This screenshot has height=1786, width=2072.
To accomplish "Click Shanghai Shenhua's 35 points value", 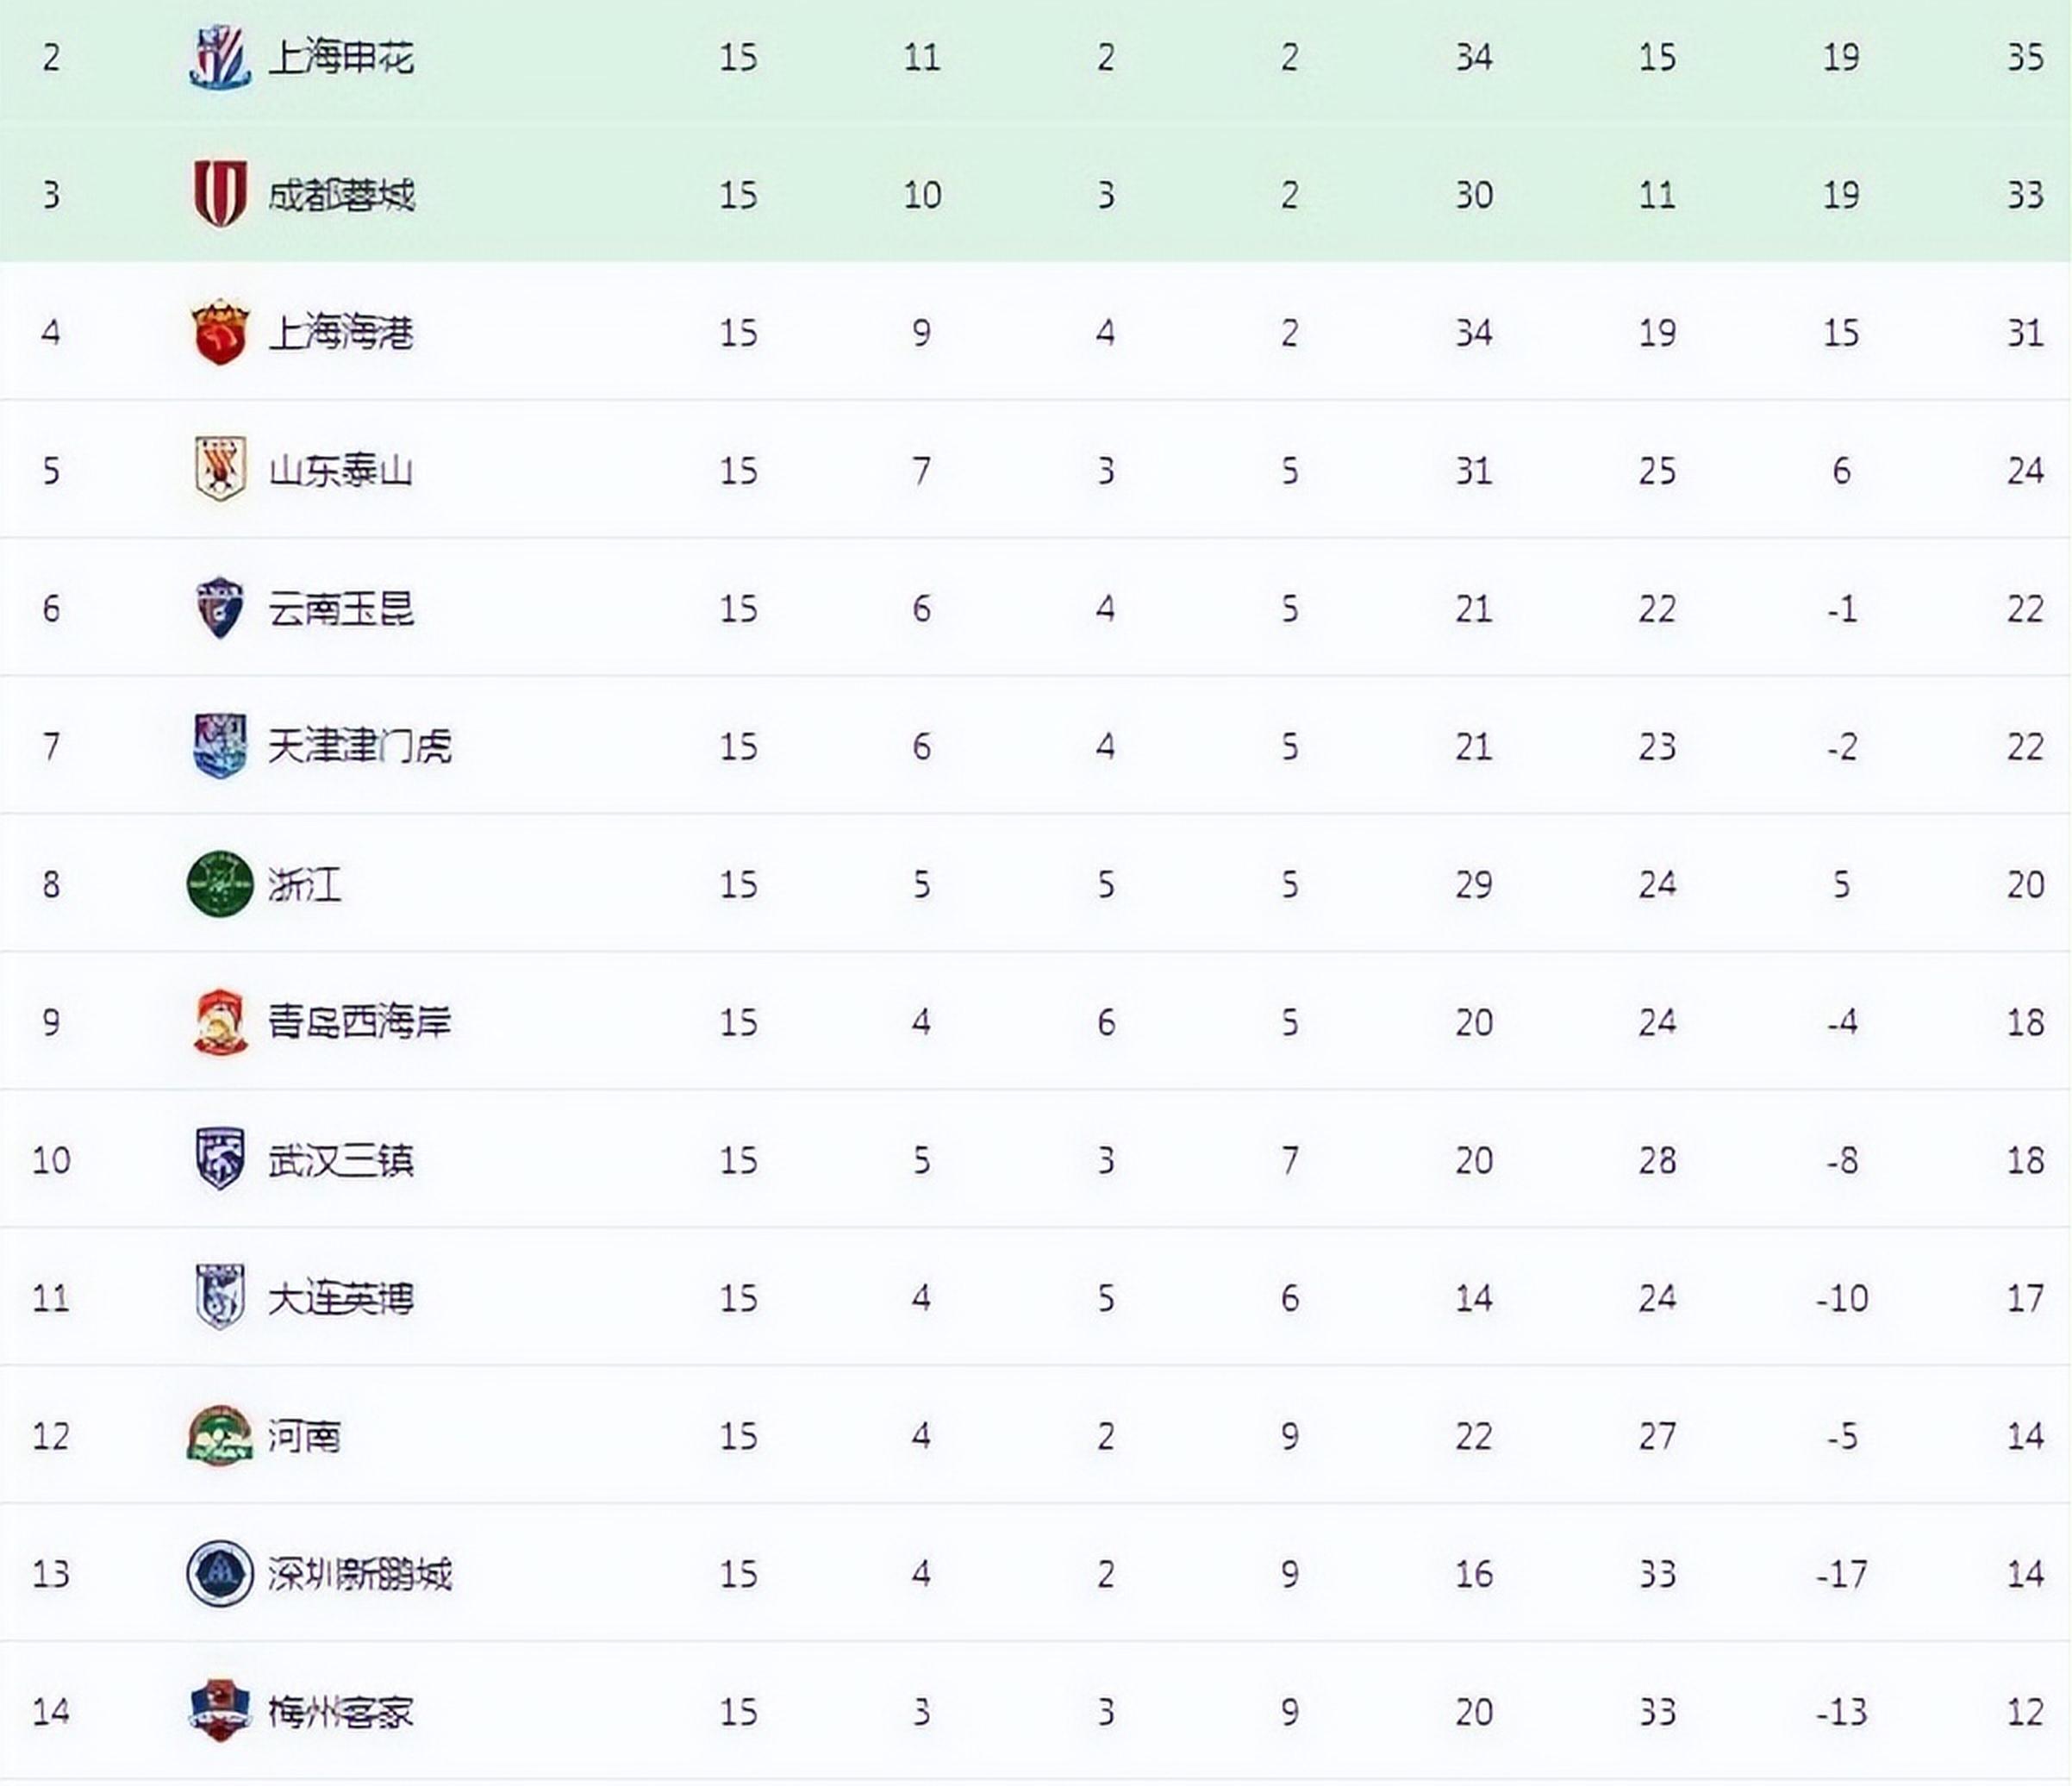I will (2025, 57).
